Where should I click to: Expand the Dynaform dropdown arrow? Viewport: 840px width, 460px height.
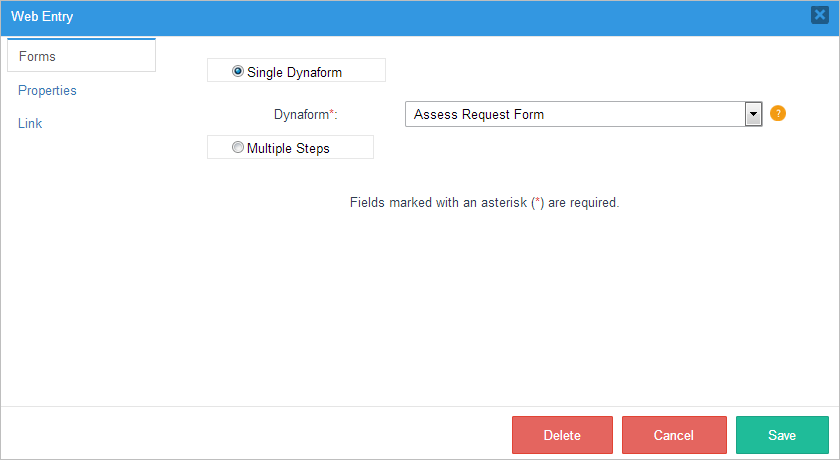(x=754, y=114)
